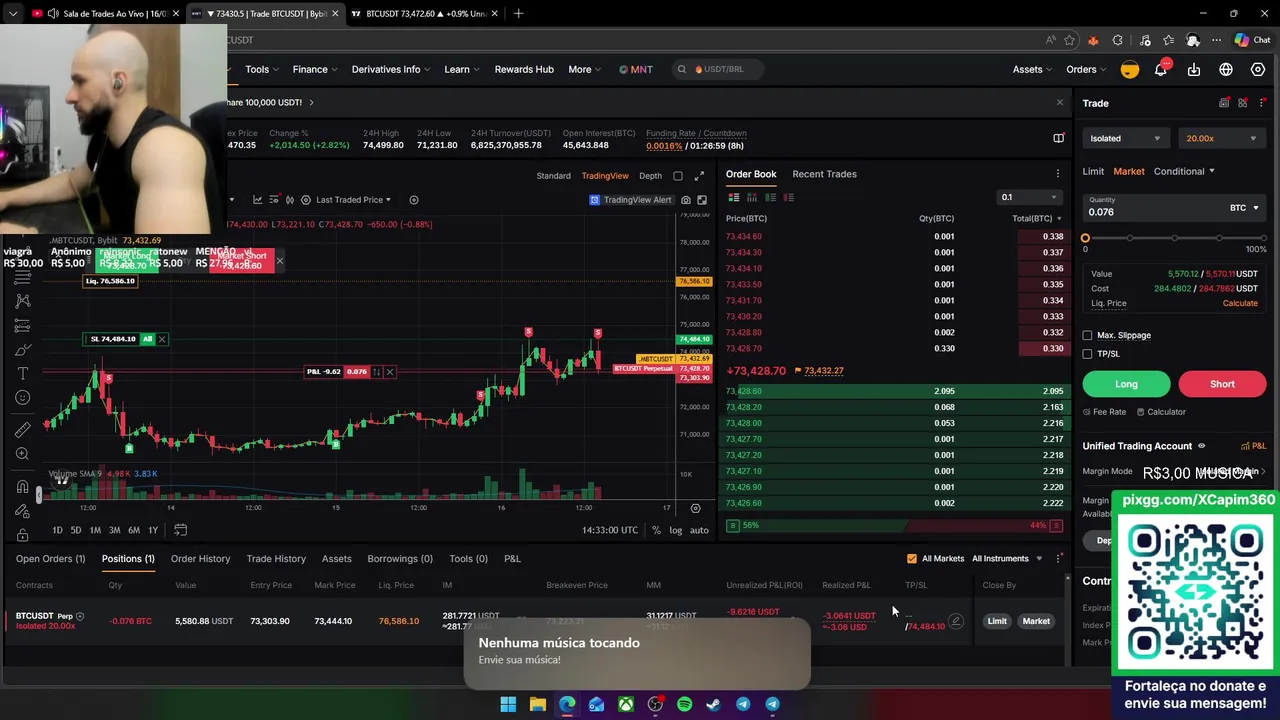The image size is (1280, 720).
Task: Click the chart fullscreen expand icon
Action: pos(699,176)
